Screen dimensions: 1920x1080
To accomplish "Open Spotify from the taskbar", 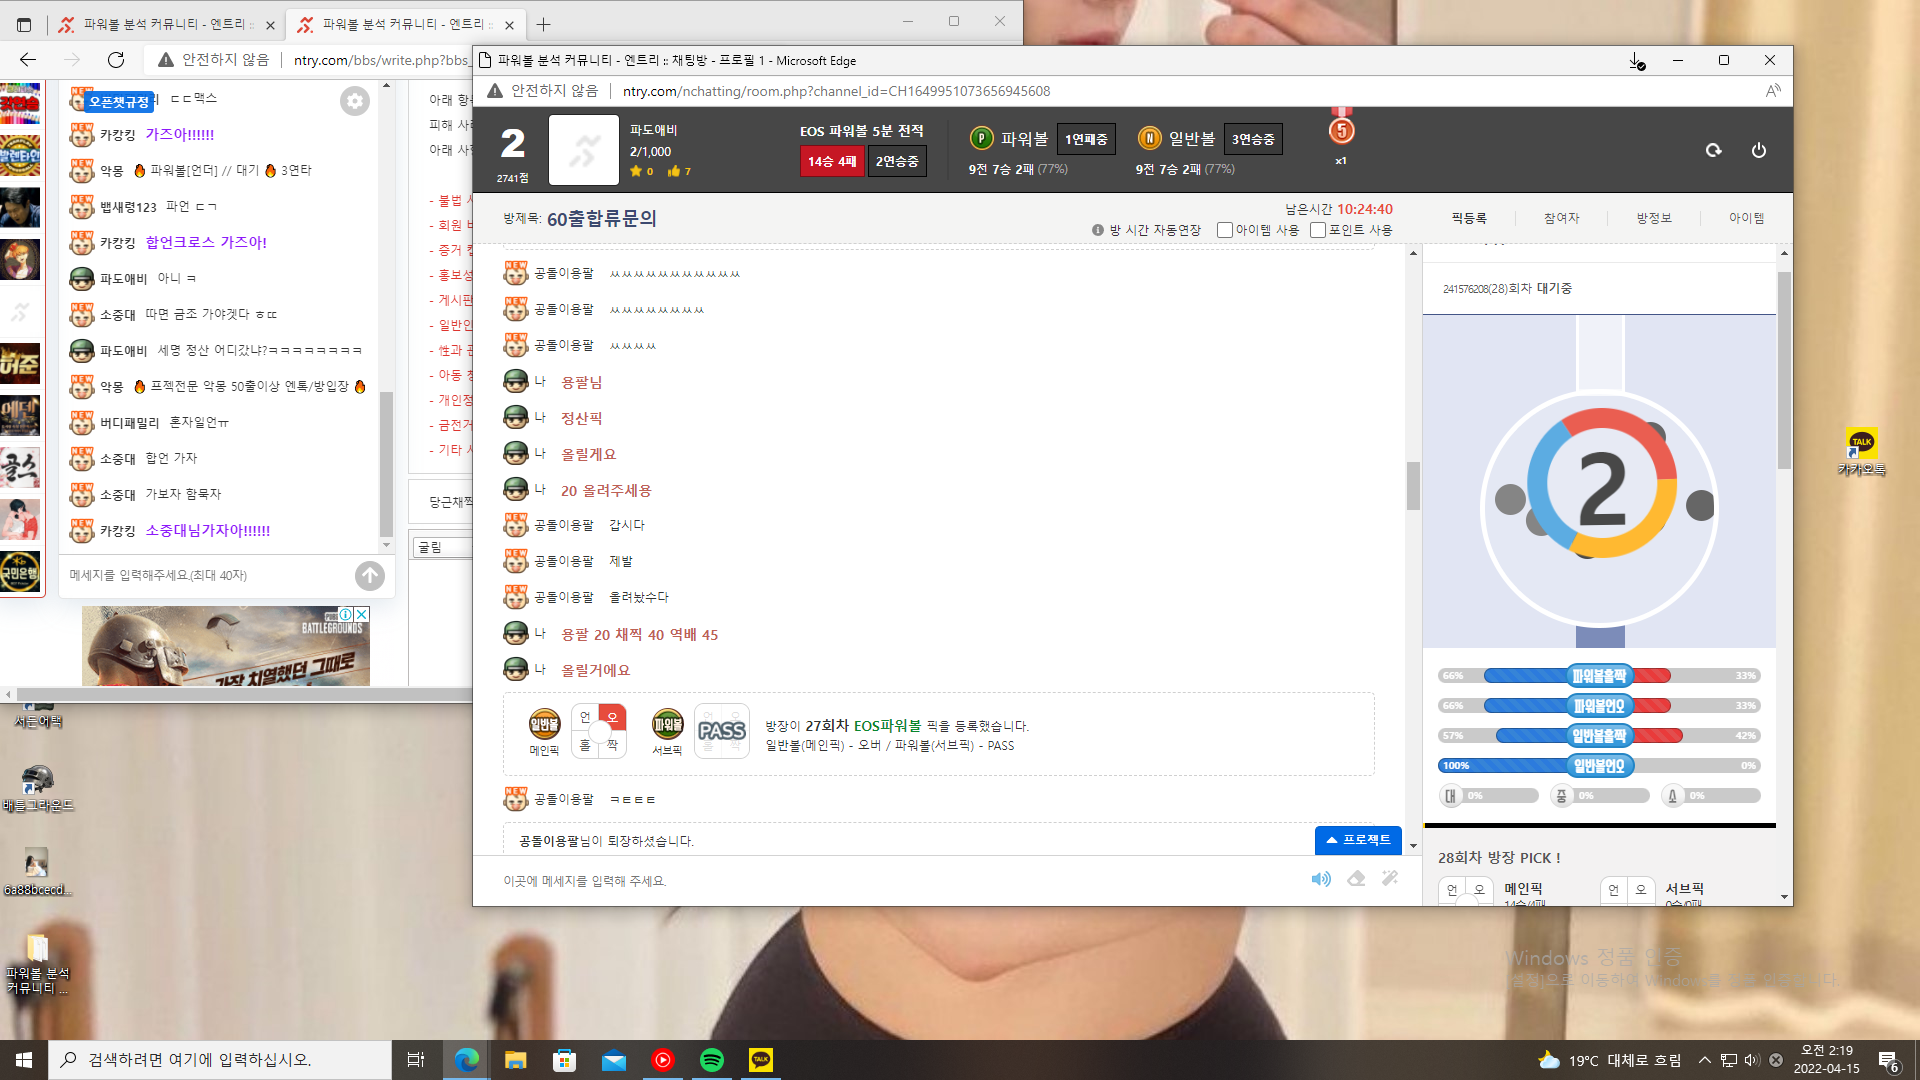I will pyautogui.click(x=712, y=1060).
